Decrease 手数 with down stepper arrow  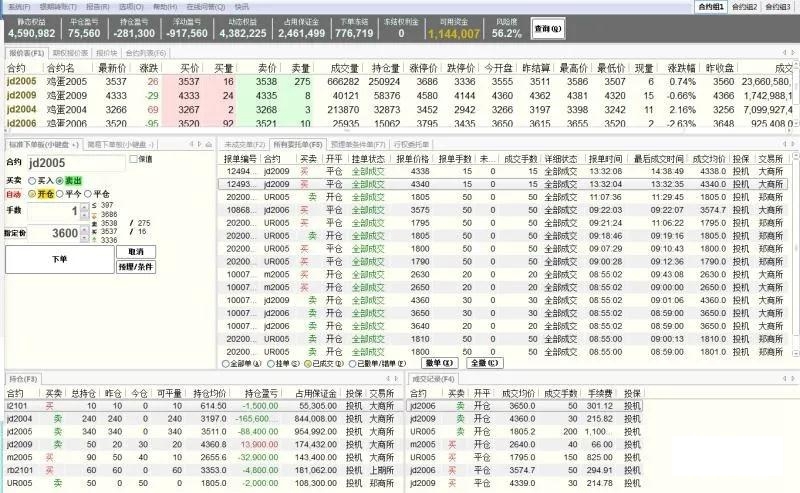(x=85, y=215)
